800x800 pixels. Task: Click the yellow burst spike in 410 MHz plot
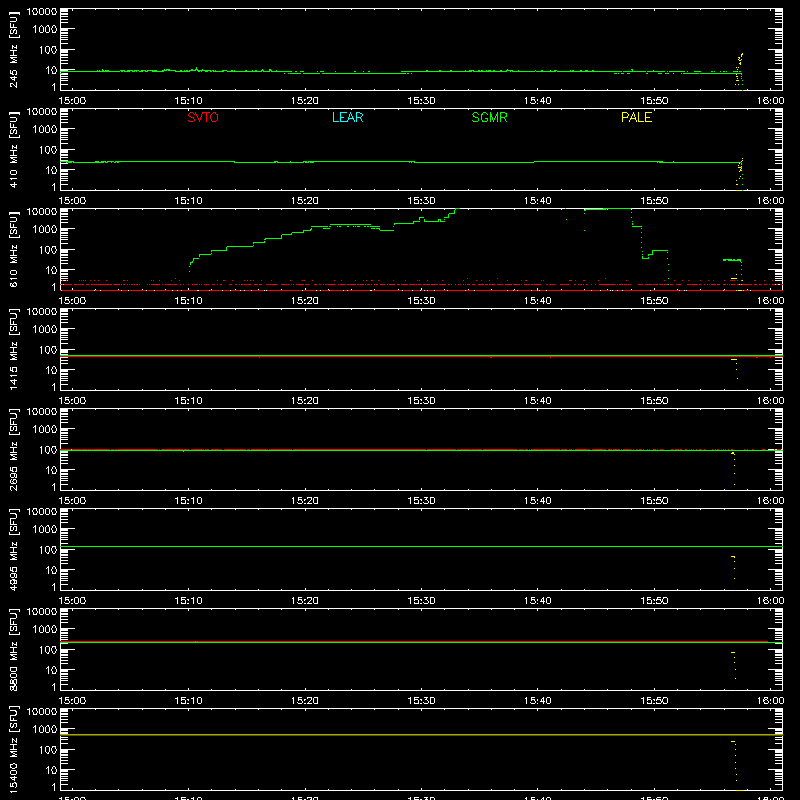[740, 173]
